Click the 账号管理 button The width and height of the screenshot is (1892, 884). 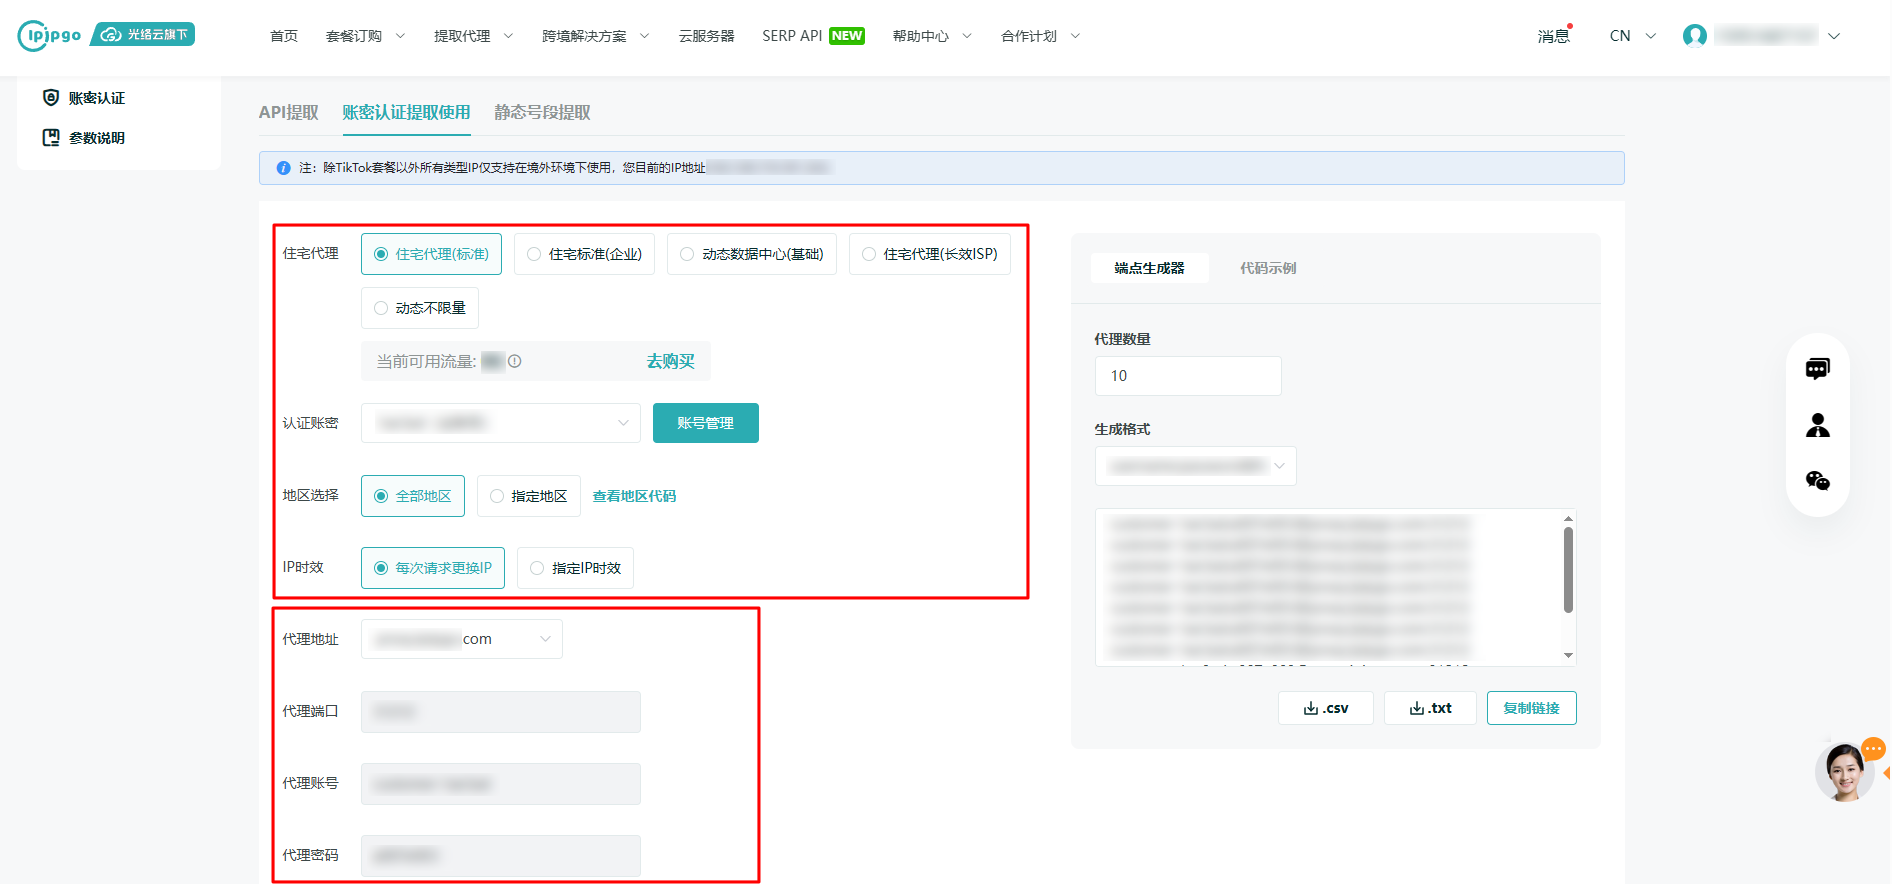[705, 423]
